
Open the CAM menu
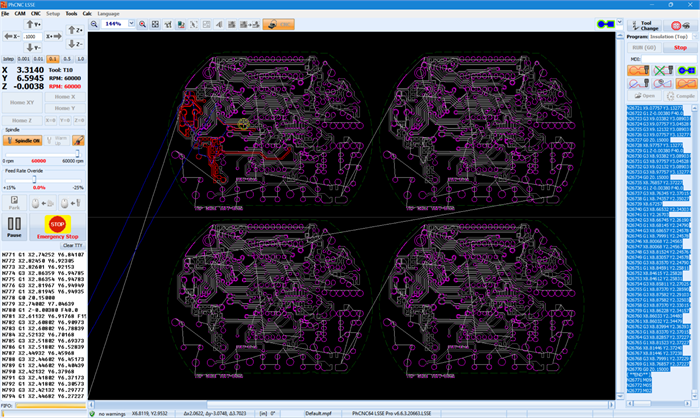(x=20, y=14)
